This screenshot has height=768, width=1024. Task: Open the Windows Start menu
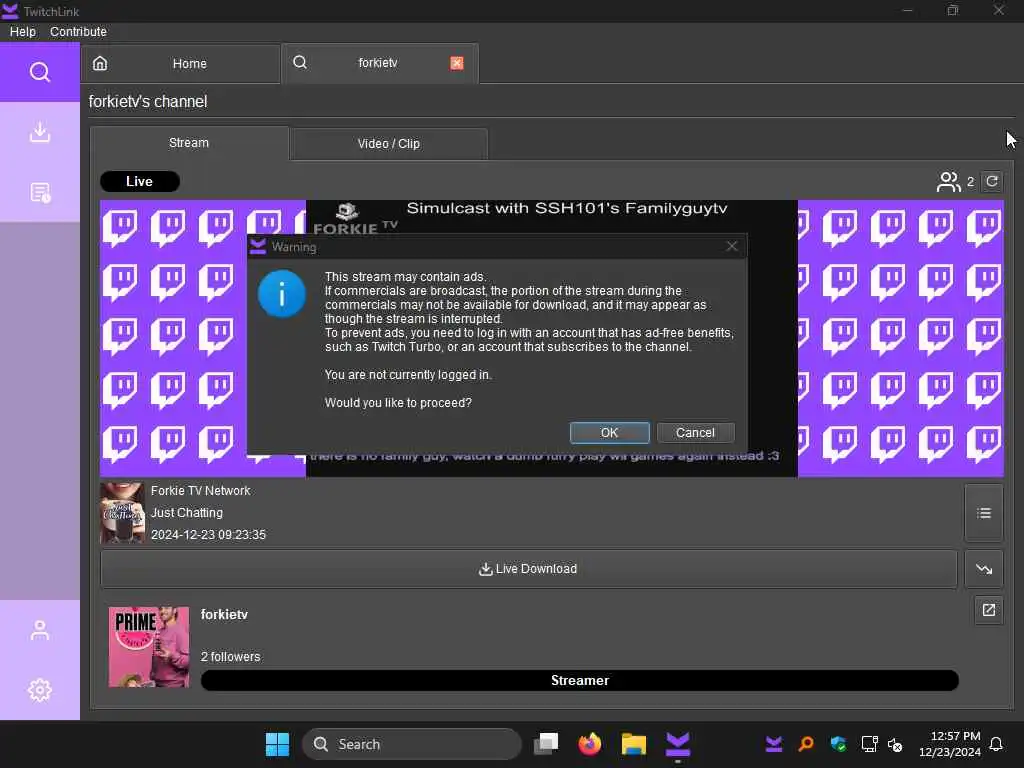tap(278, 744)
